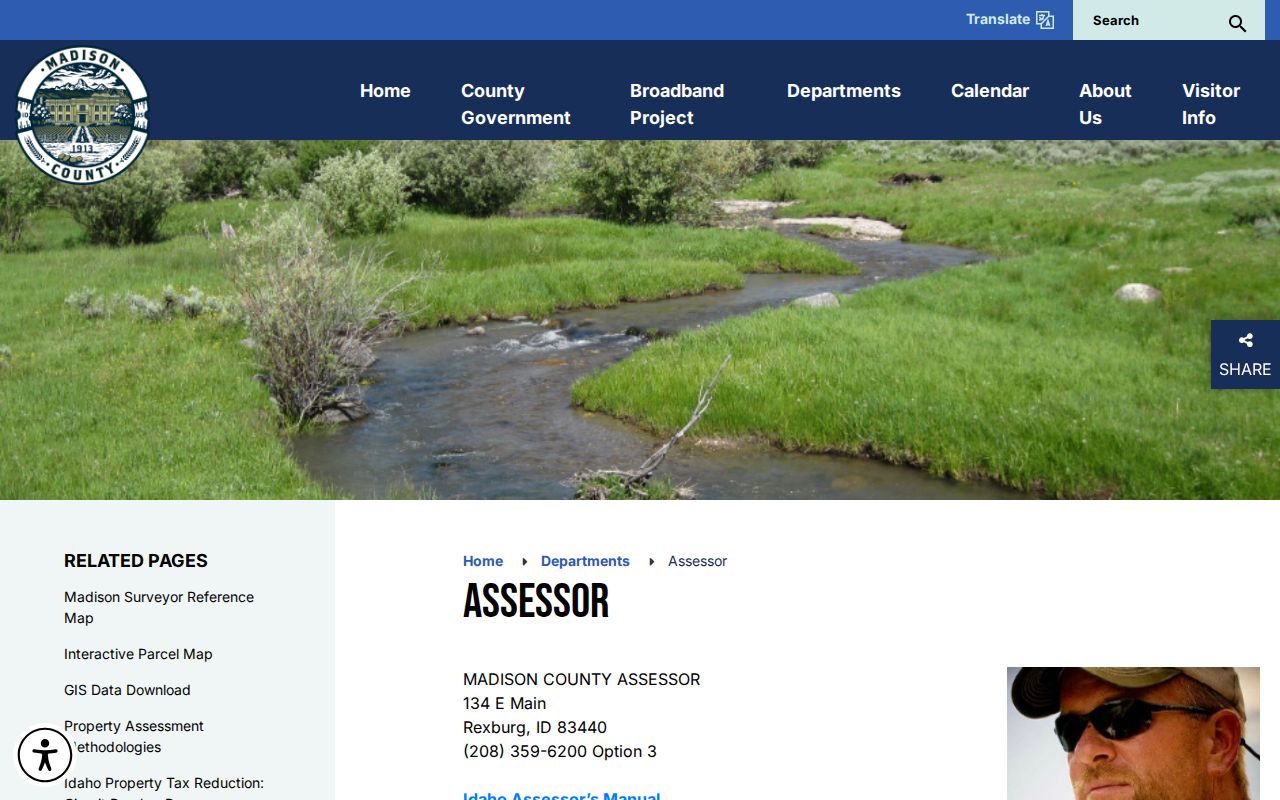Open Madison Surveyor Reference Map link
Image resolution: width=1280 pixels, height=800 pixels.
click(x=159, y=607)
